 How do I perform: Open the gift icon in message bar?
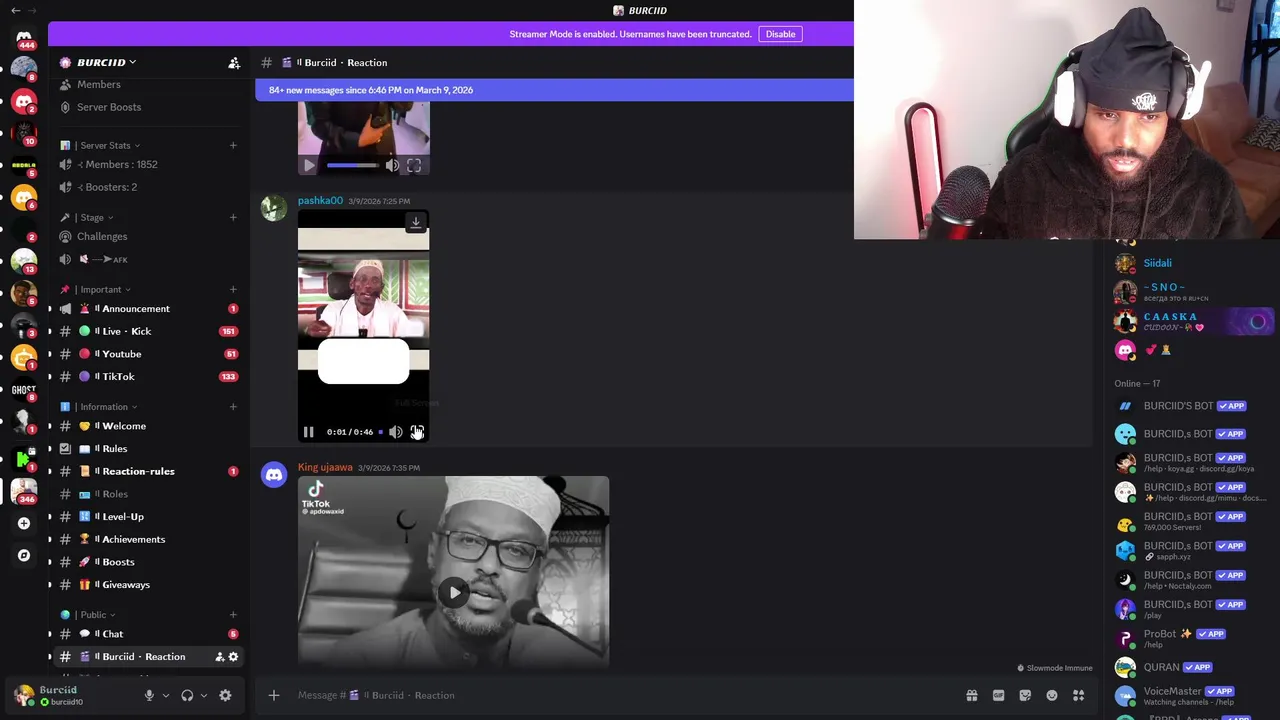coord(971,695)
